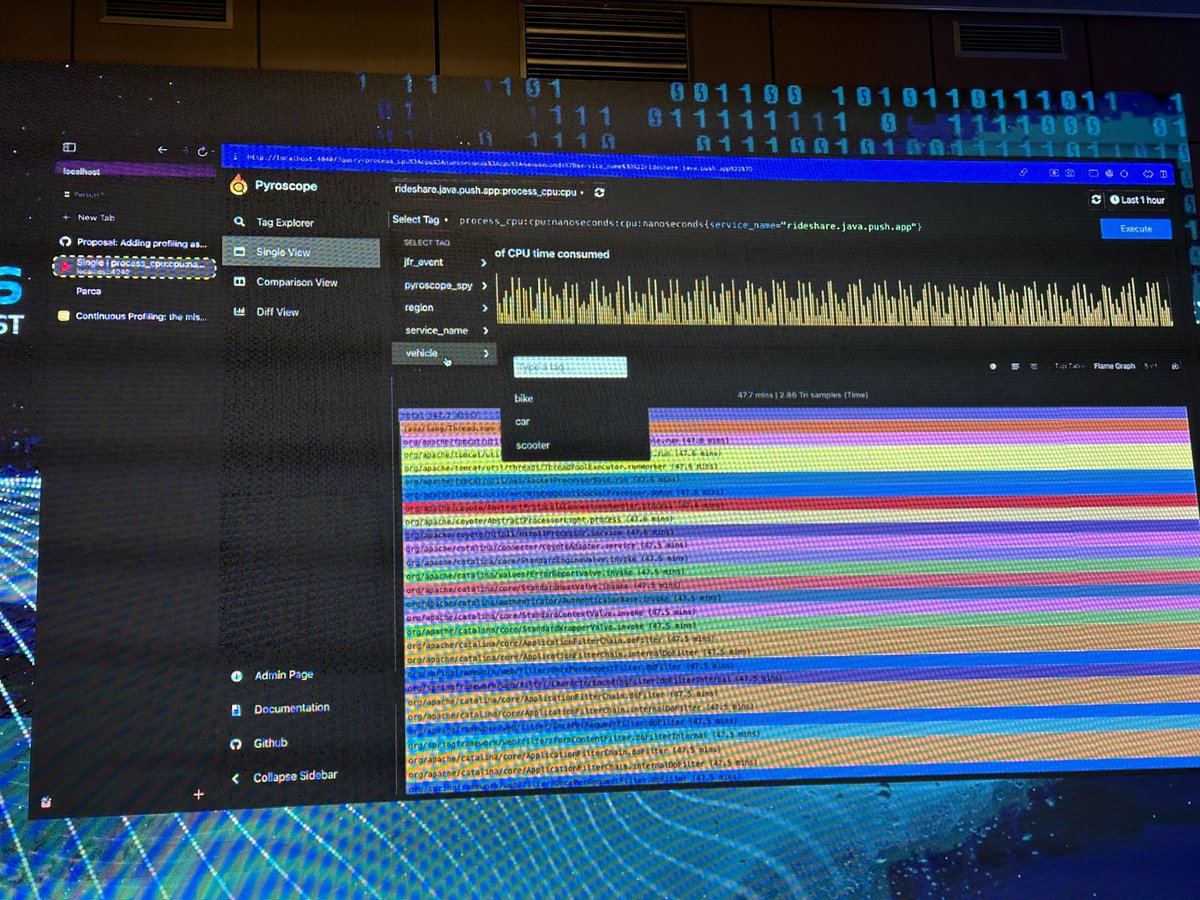Screen dimensions: 1200x900
Task: Click the Diff View chart icon
Action: (x=239, y=312)
